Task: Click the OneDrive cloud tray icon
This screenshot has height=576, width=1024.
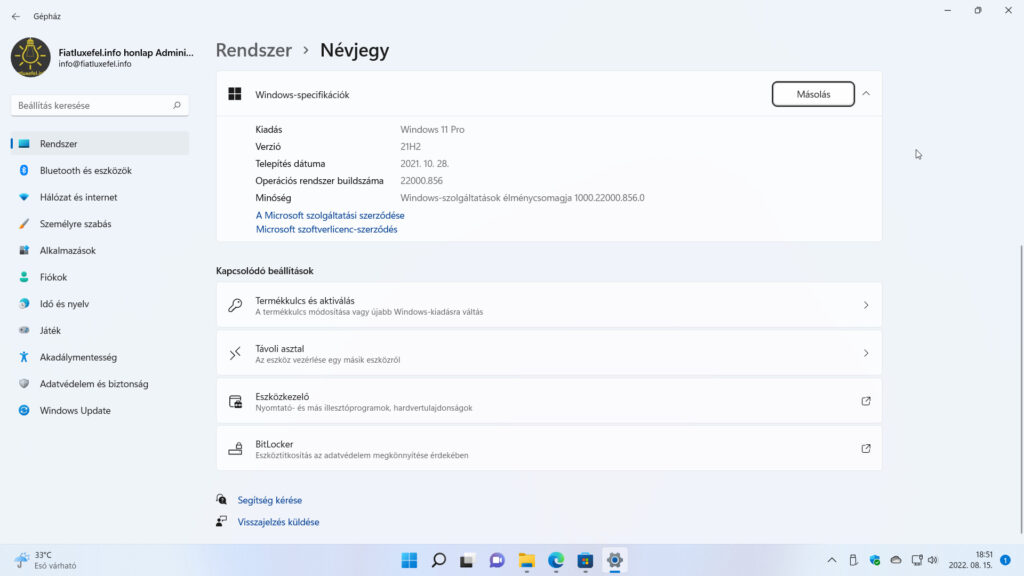Action: click(x=896, y=560)
